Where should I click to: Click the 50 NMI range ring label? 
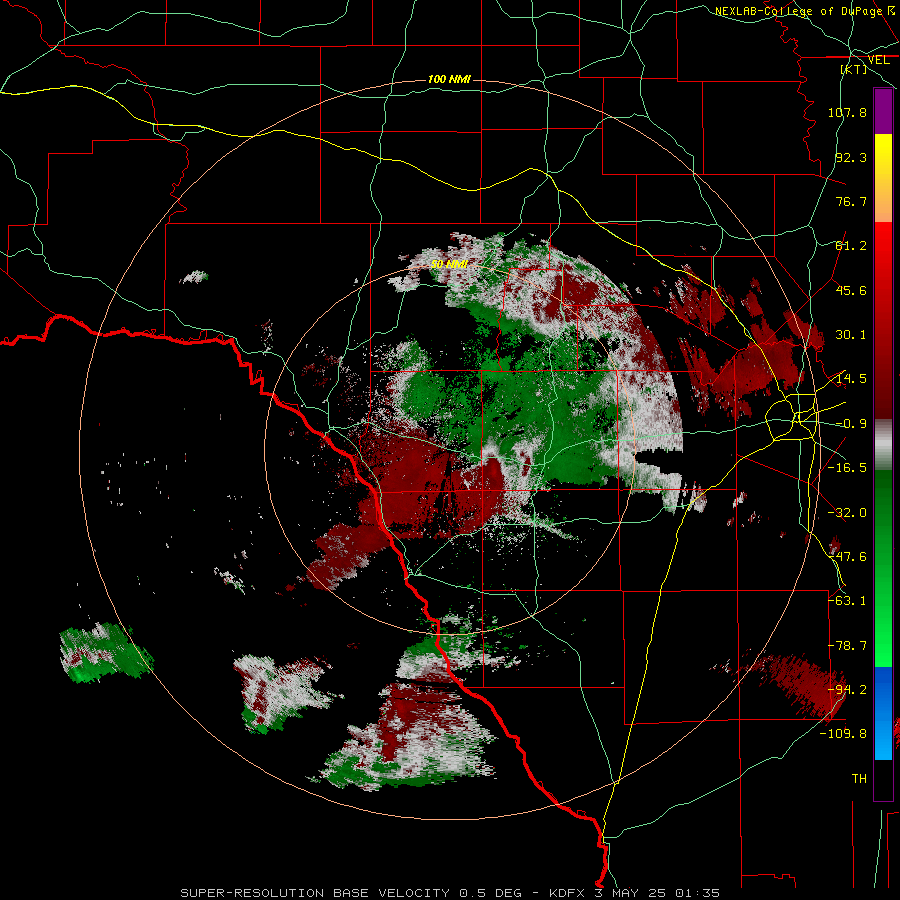click(x=449, y=264)
